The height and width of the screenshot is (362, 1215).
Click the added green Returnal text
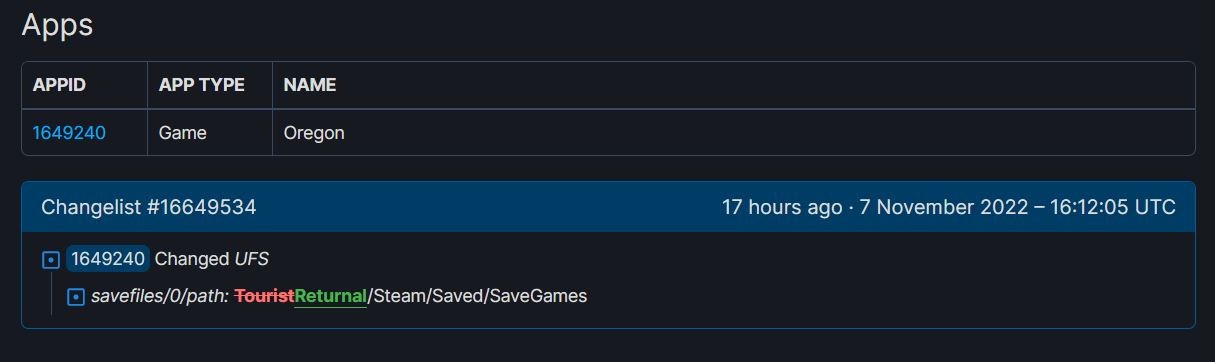(331, 296)
